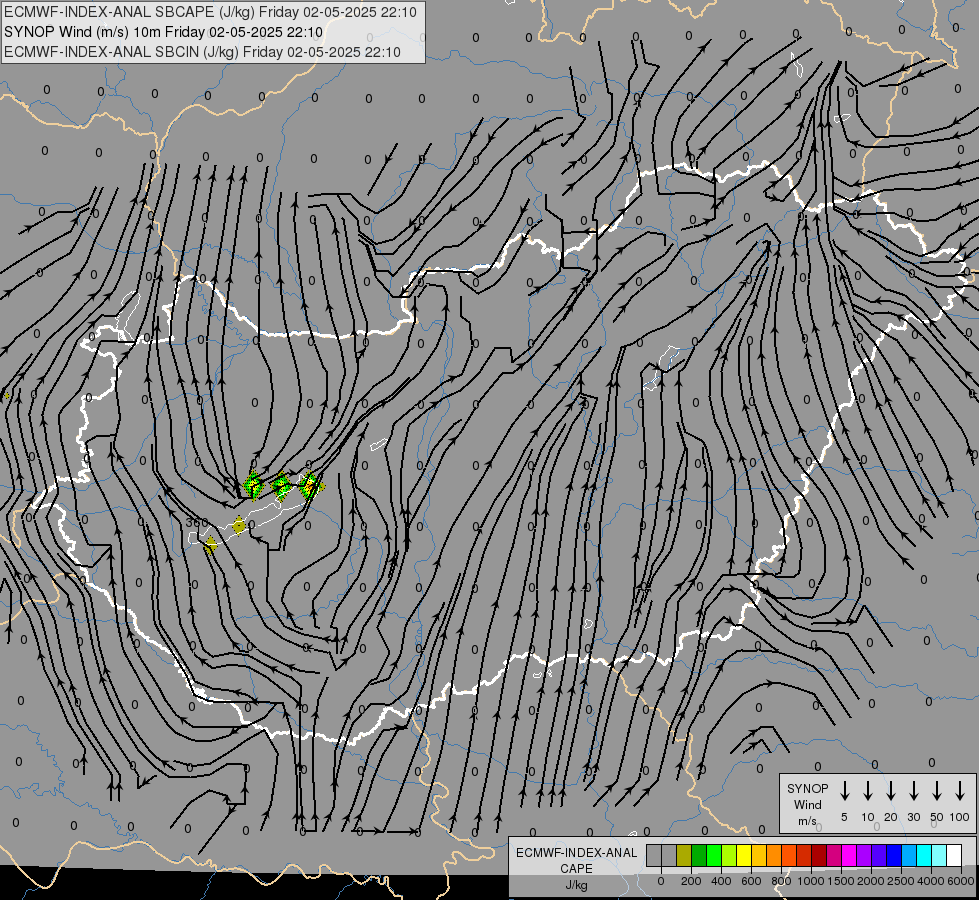Click the 2000 tick label on CAPE scale

871,881
